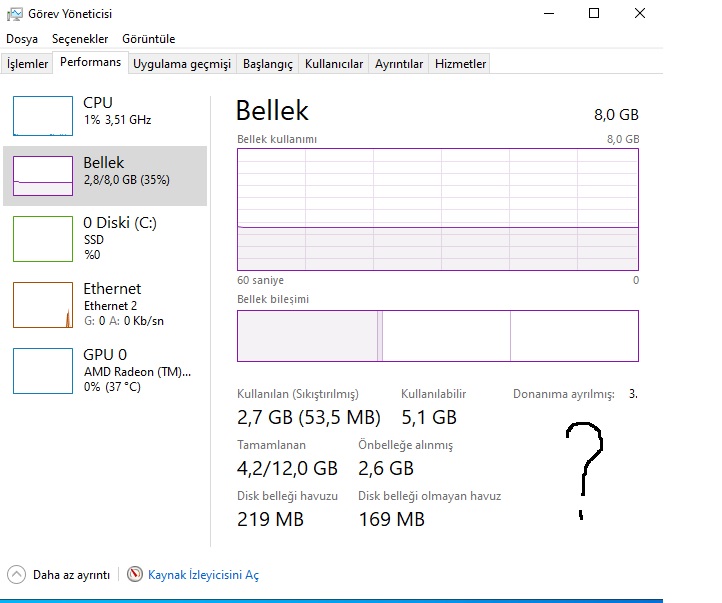Collapse view with Daha az ayrıntı chevron

pos(17,575)
